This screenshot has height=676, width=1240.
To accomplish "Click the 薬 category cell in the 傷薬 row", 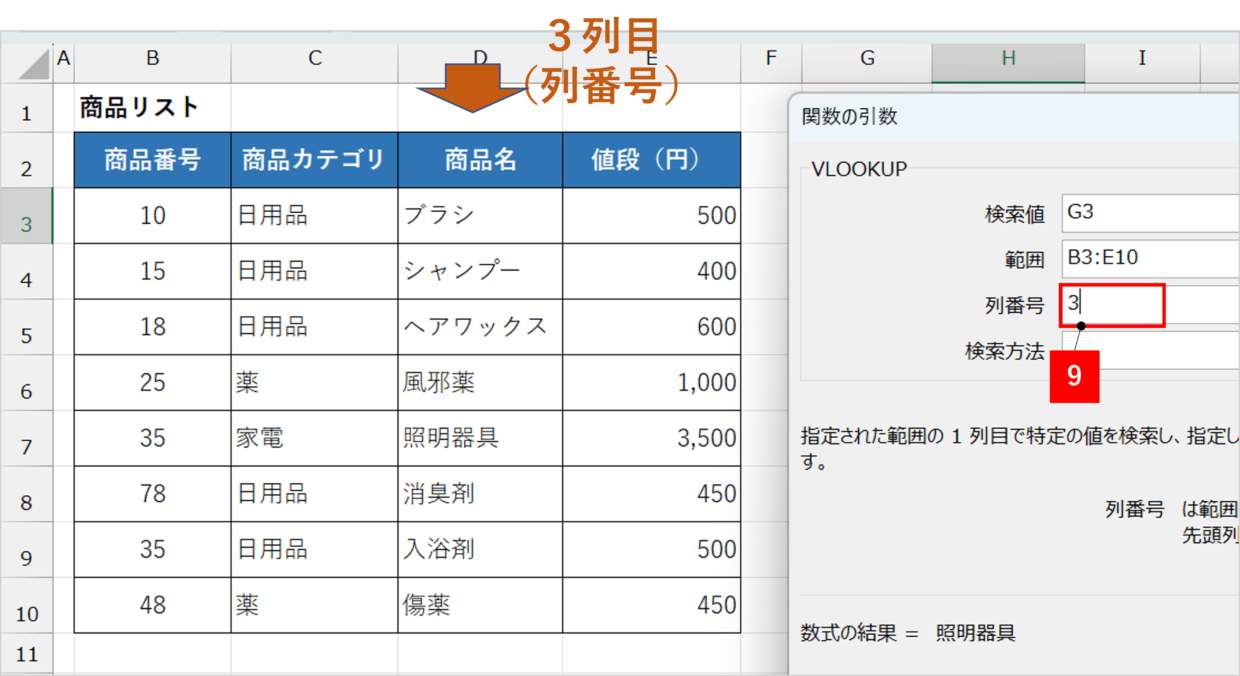I will coord(315,605).
